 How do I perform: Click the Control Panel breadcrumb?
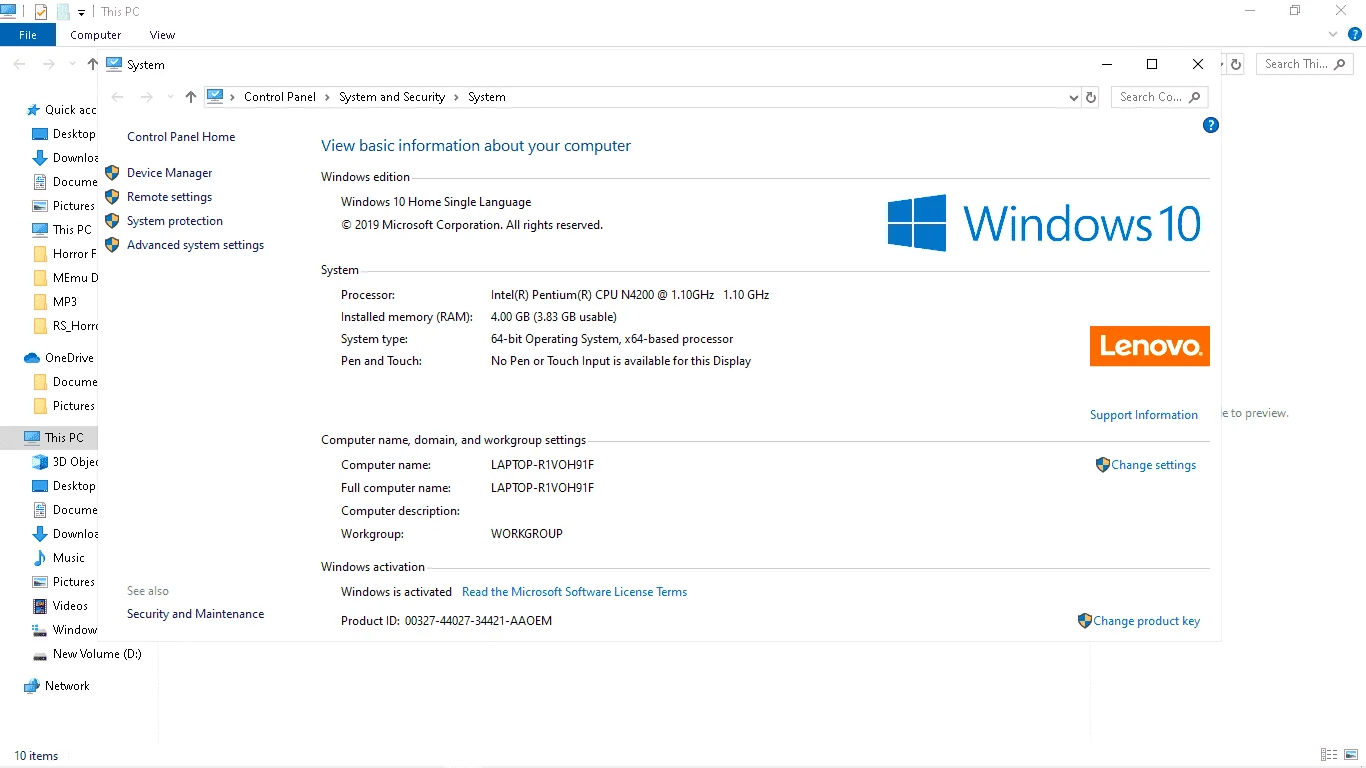[280, 97]
